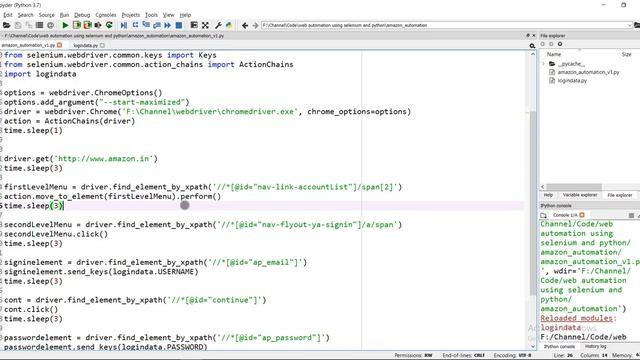Sort file explorer by Name column
This screenshot has width=640, height=360.
pos(554,54)
